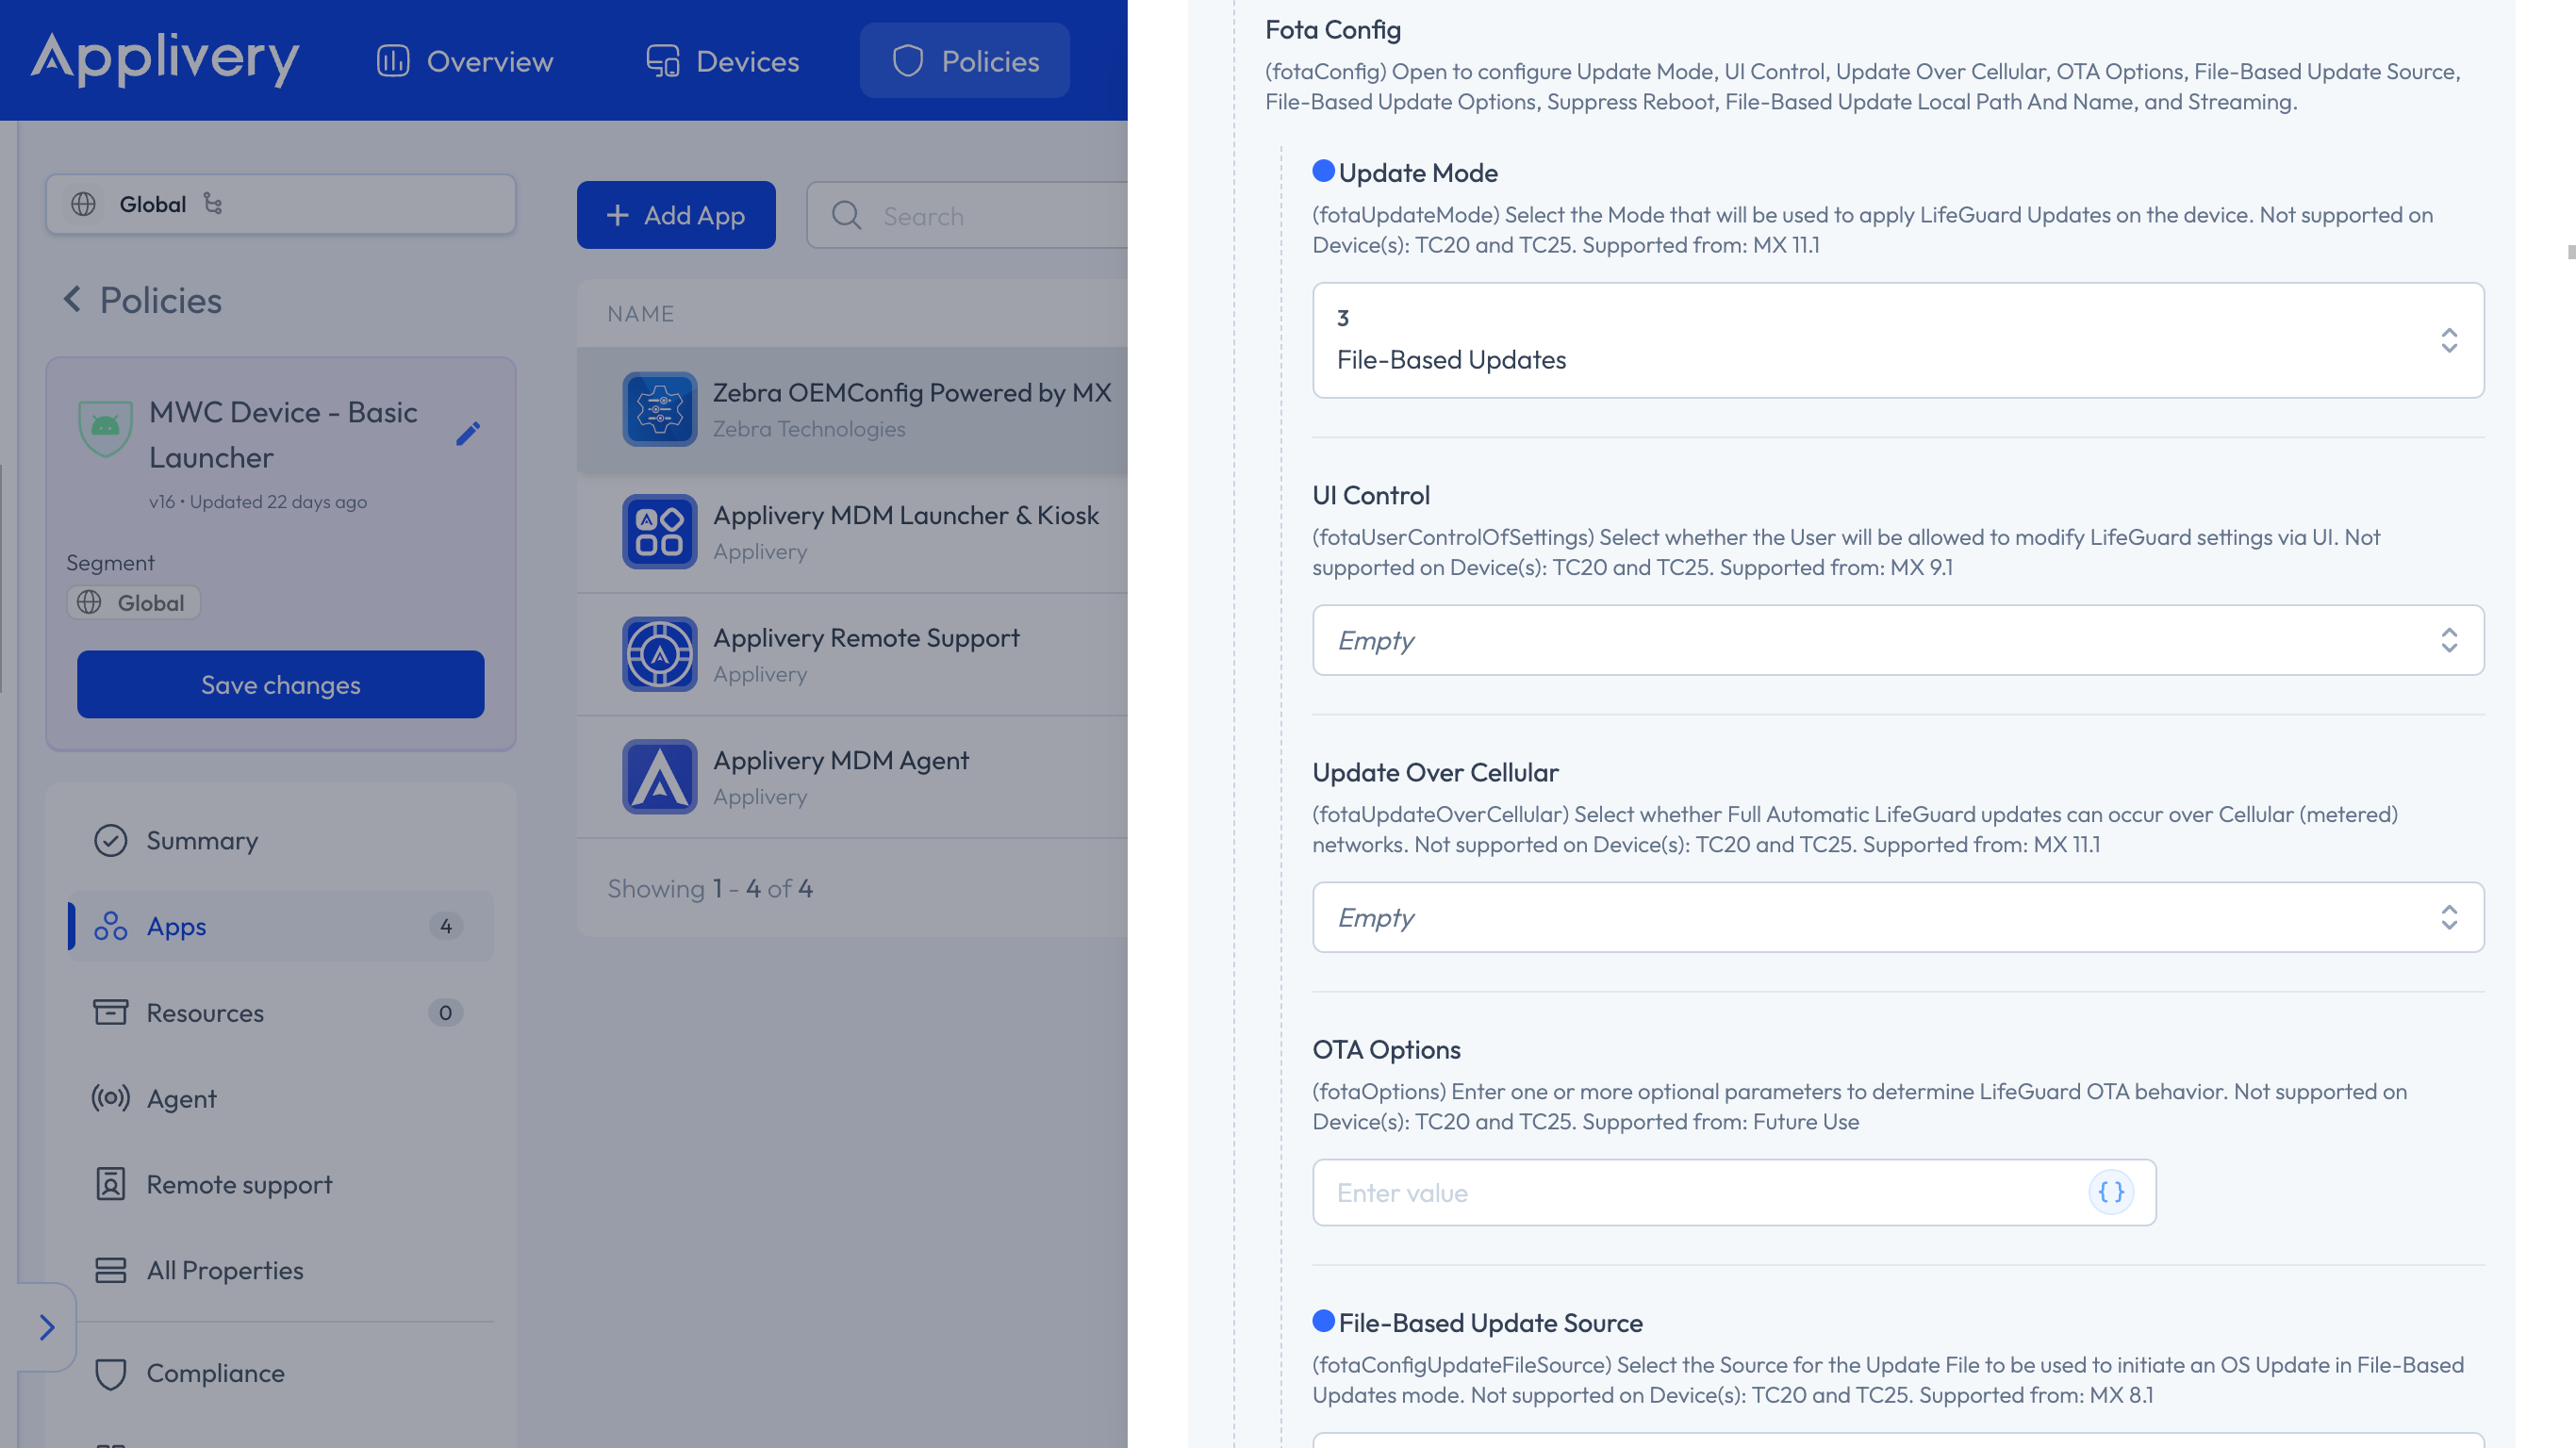Click the back chevron beside Policies heading

tap(72, 299)
